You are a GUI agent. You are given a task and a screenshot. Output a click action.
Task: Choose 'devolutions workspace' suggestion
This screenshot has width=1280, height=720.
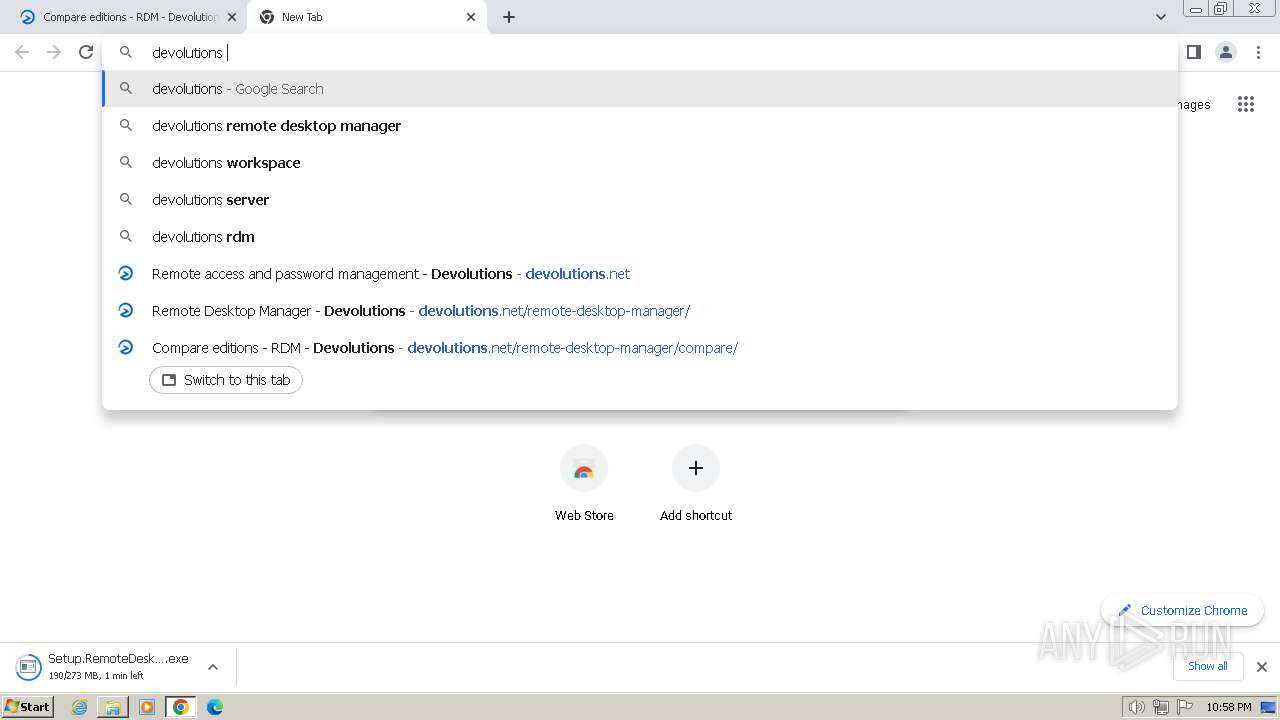point(640,163)
